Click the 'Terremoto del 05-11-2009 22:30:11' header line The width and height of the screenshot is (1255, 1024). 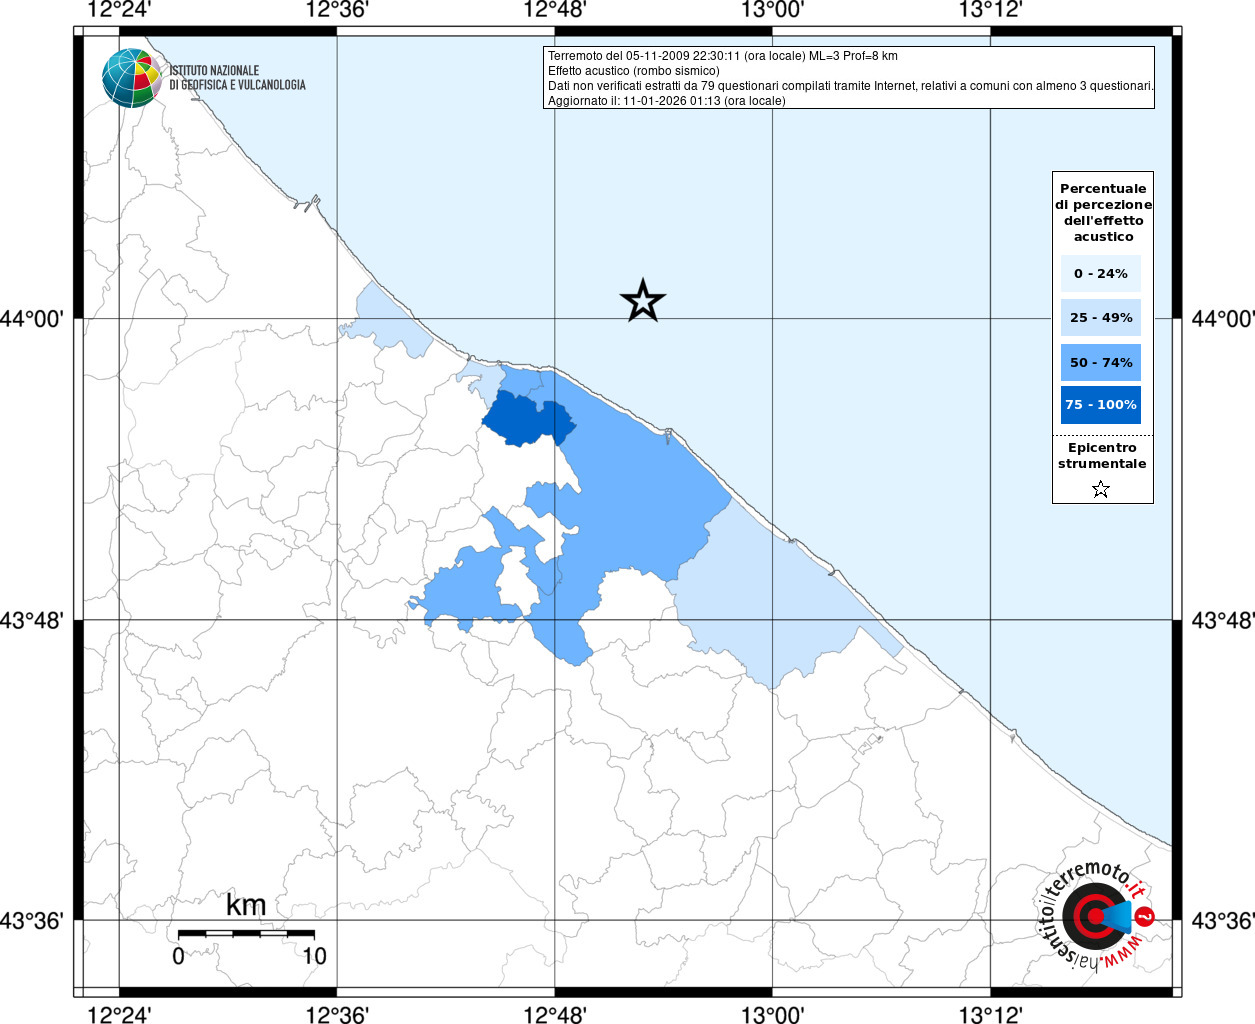click(x=723, y=56)
